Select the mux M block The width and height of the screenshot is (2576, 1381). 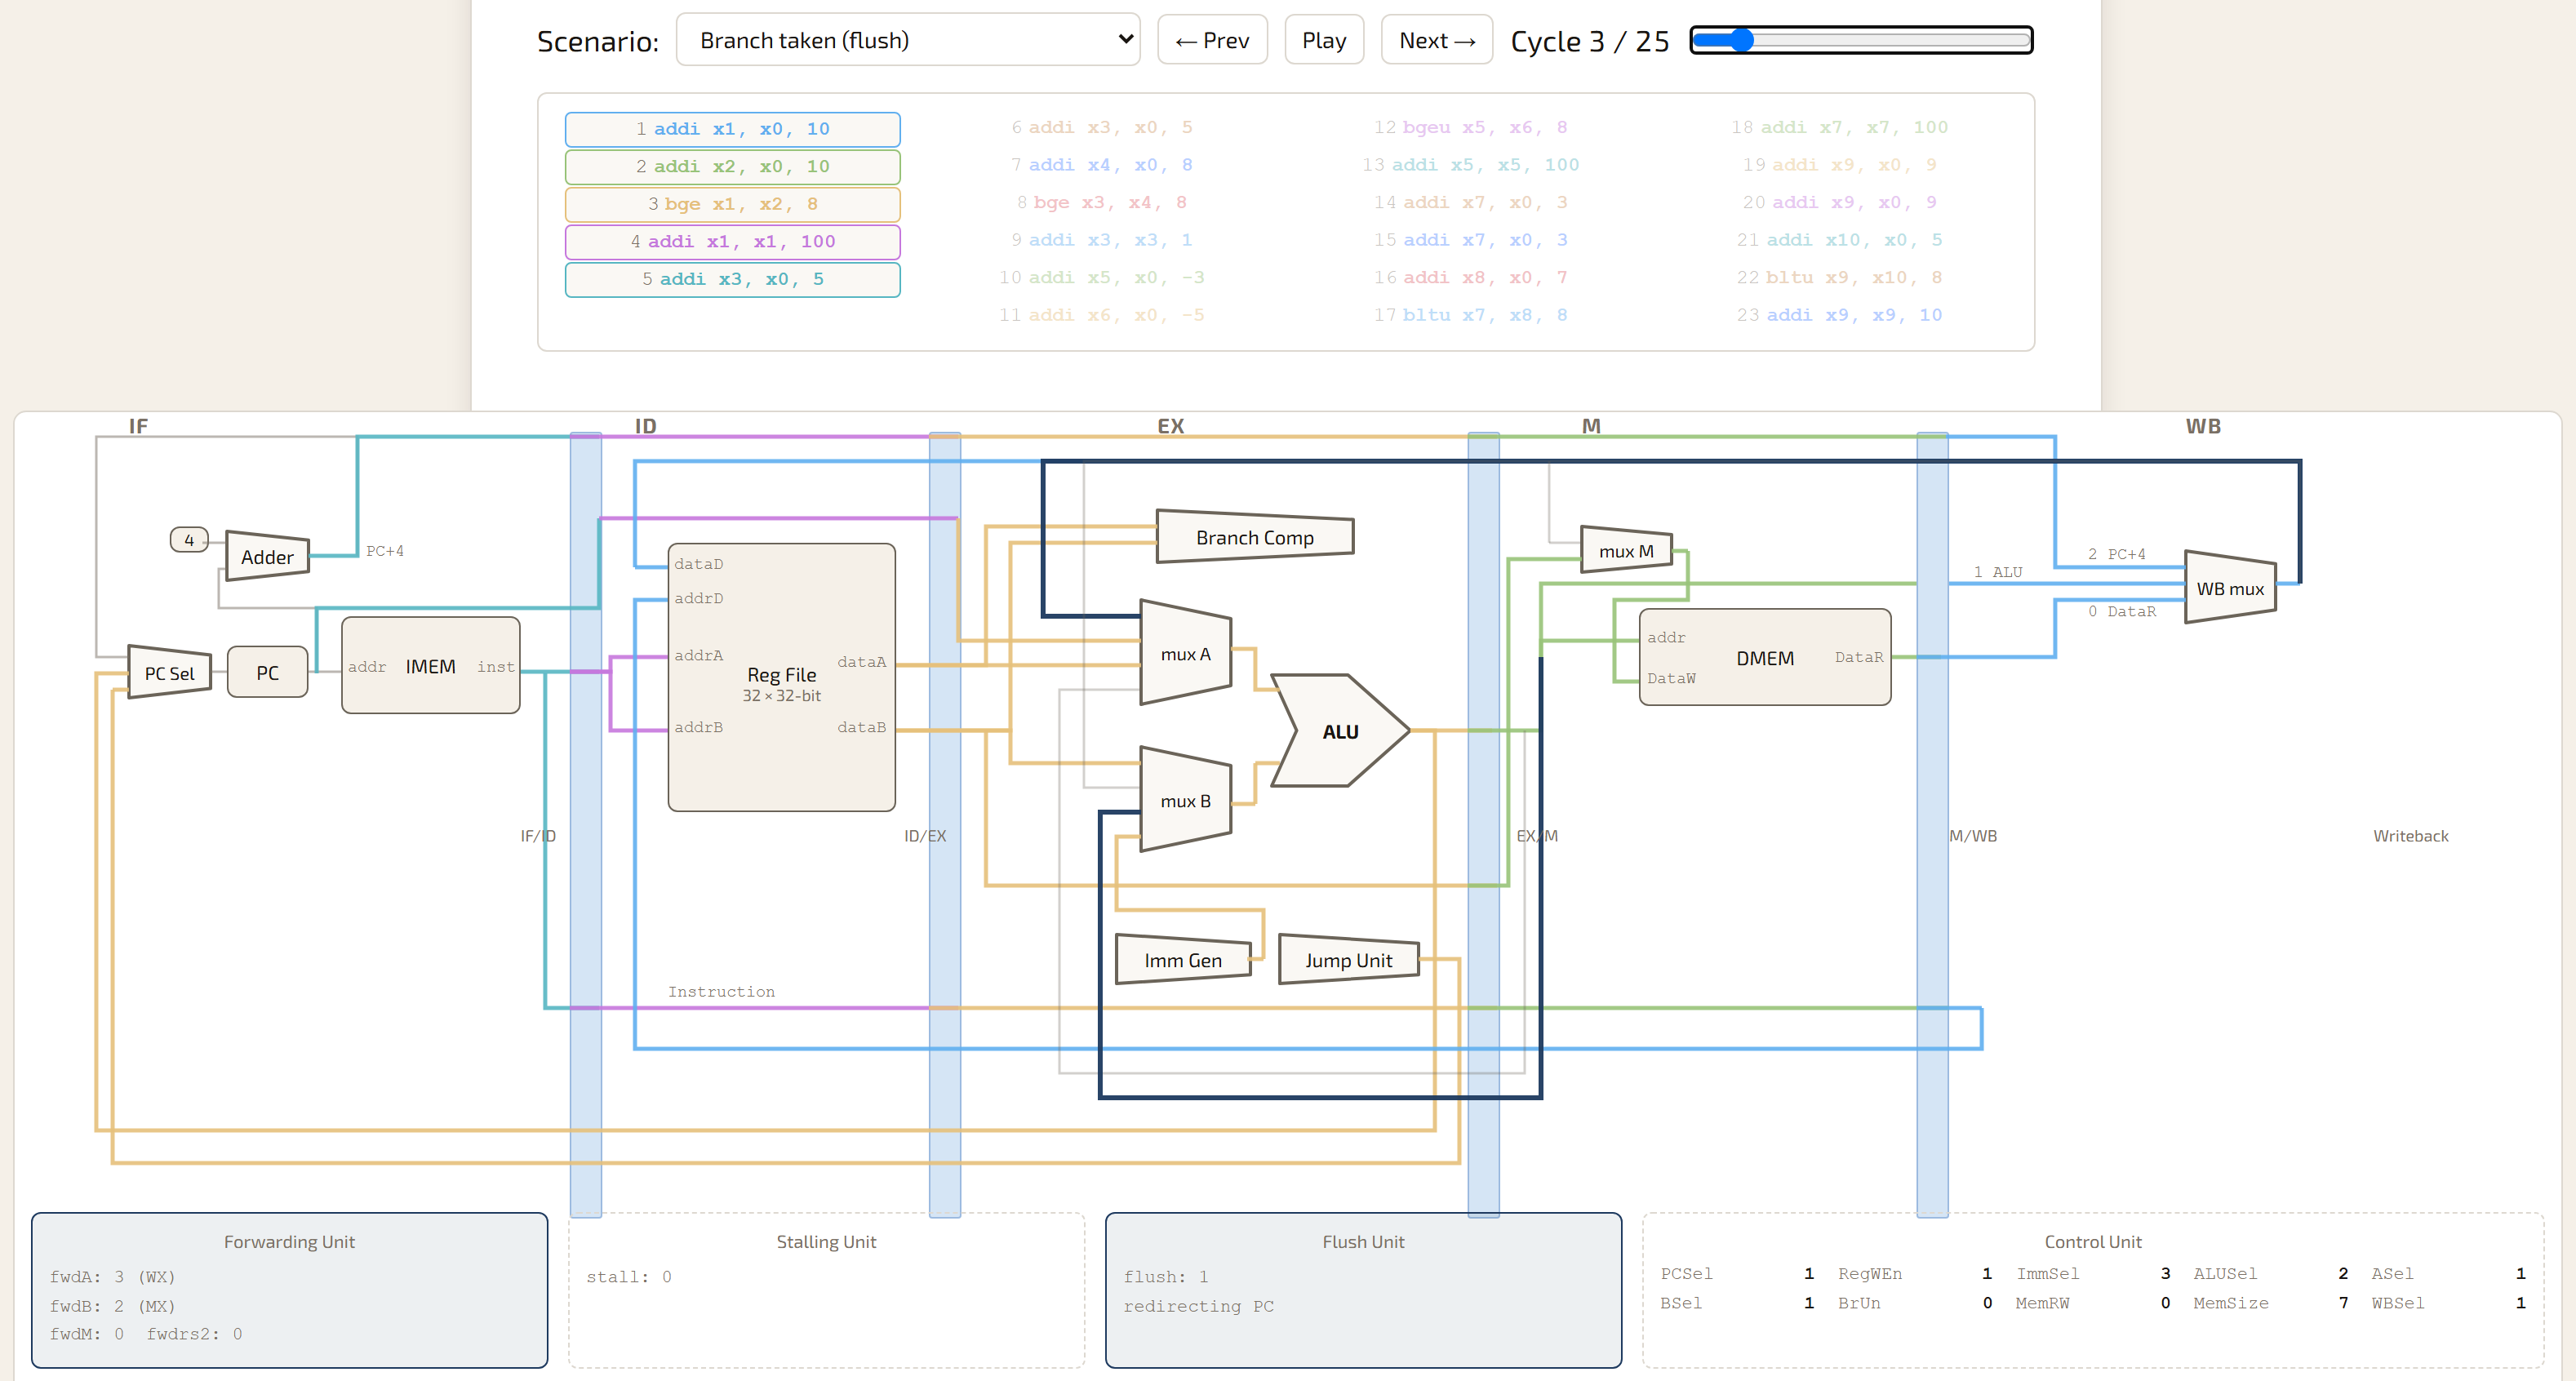[1626, 550]
